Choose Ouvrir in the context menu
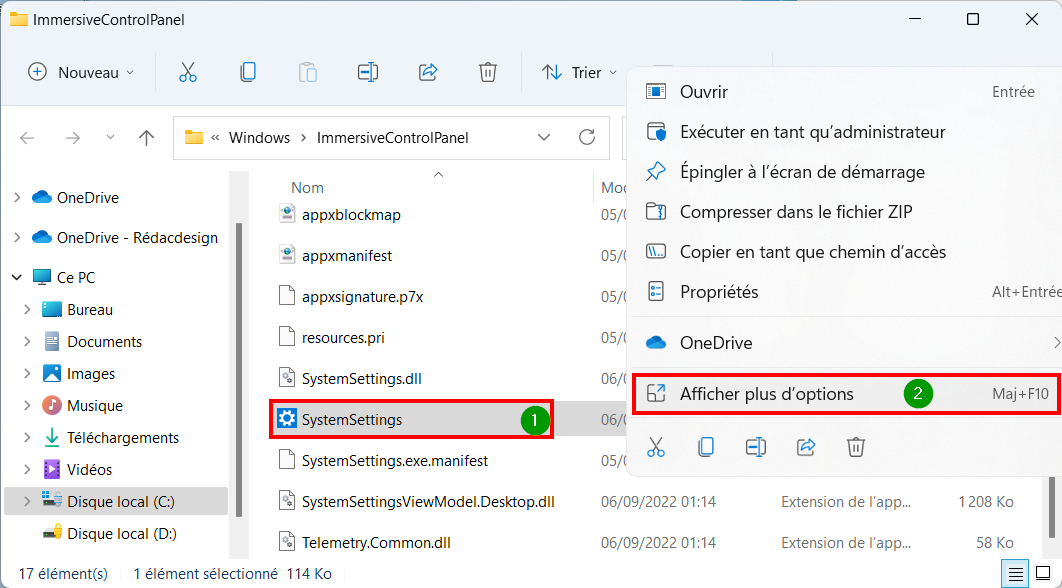 point(844,91)
